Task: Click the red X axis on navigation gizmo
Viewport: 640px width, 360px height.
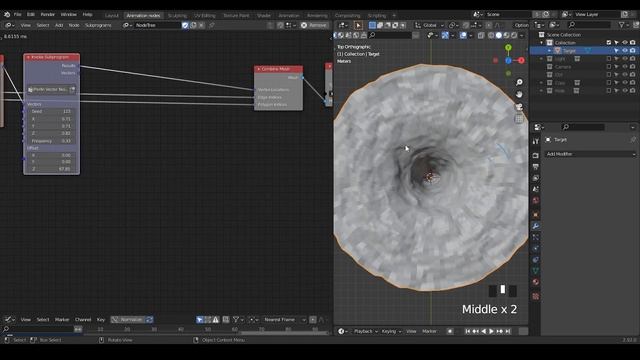Action: coord(521,60)
